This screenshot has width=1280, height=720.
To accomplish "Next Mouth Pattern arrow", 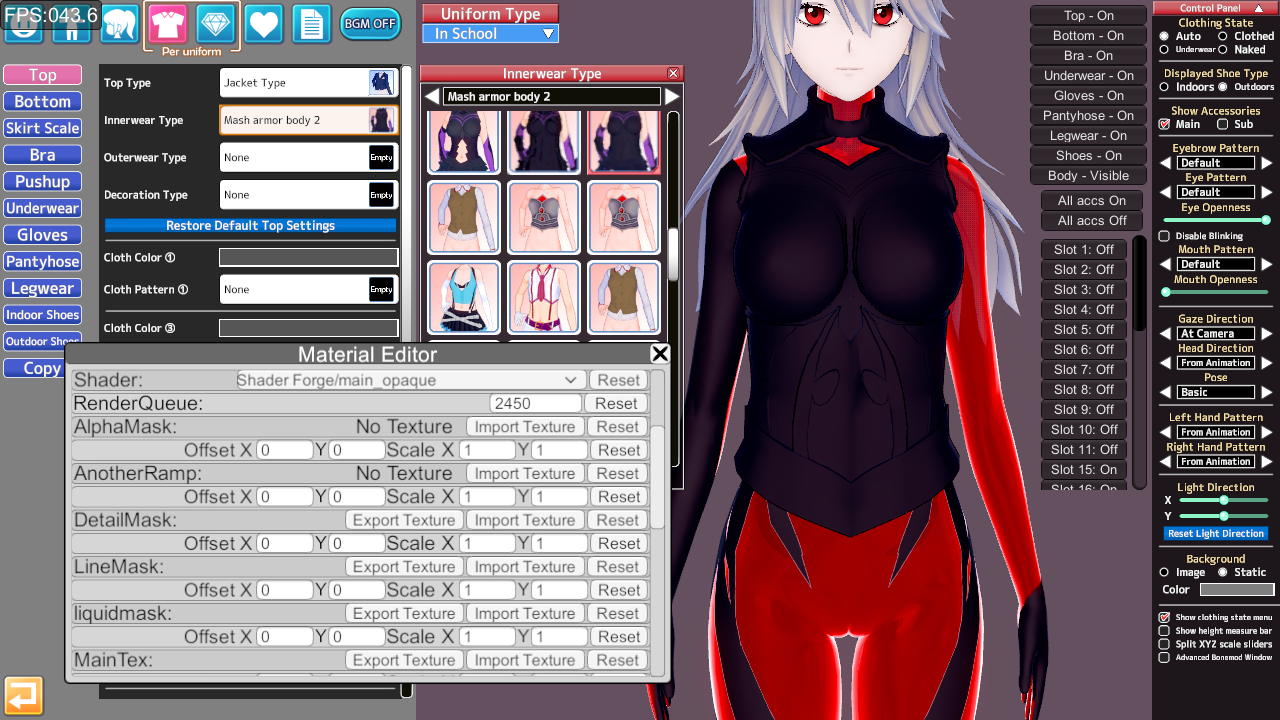I will coord(1266,265).
